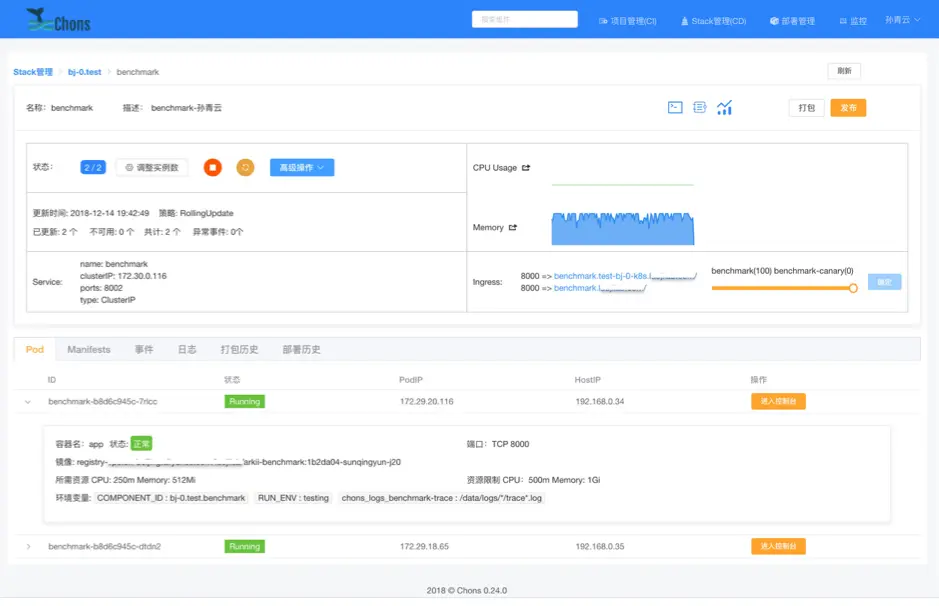Switch to the 部署历史 tab

(x=301, y=350)
